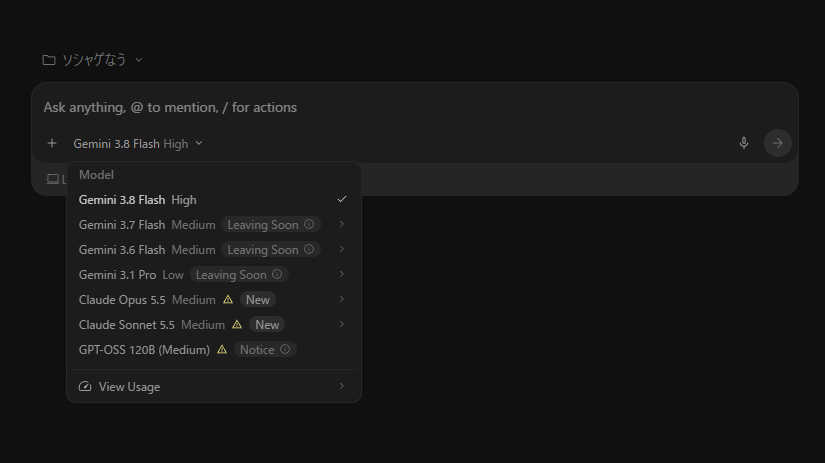Viewport: 825px width, 463px height.
Task: Click warning triangle next to Claude Sonnet 5.5
Action: click(237, 325)
